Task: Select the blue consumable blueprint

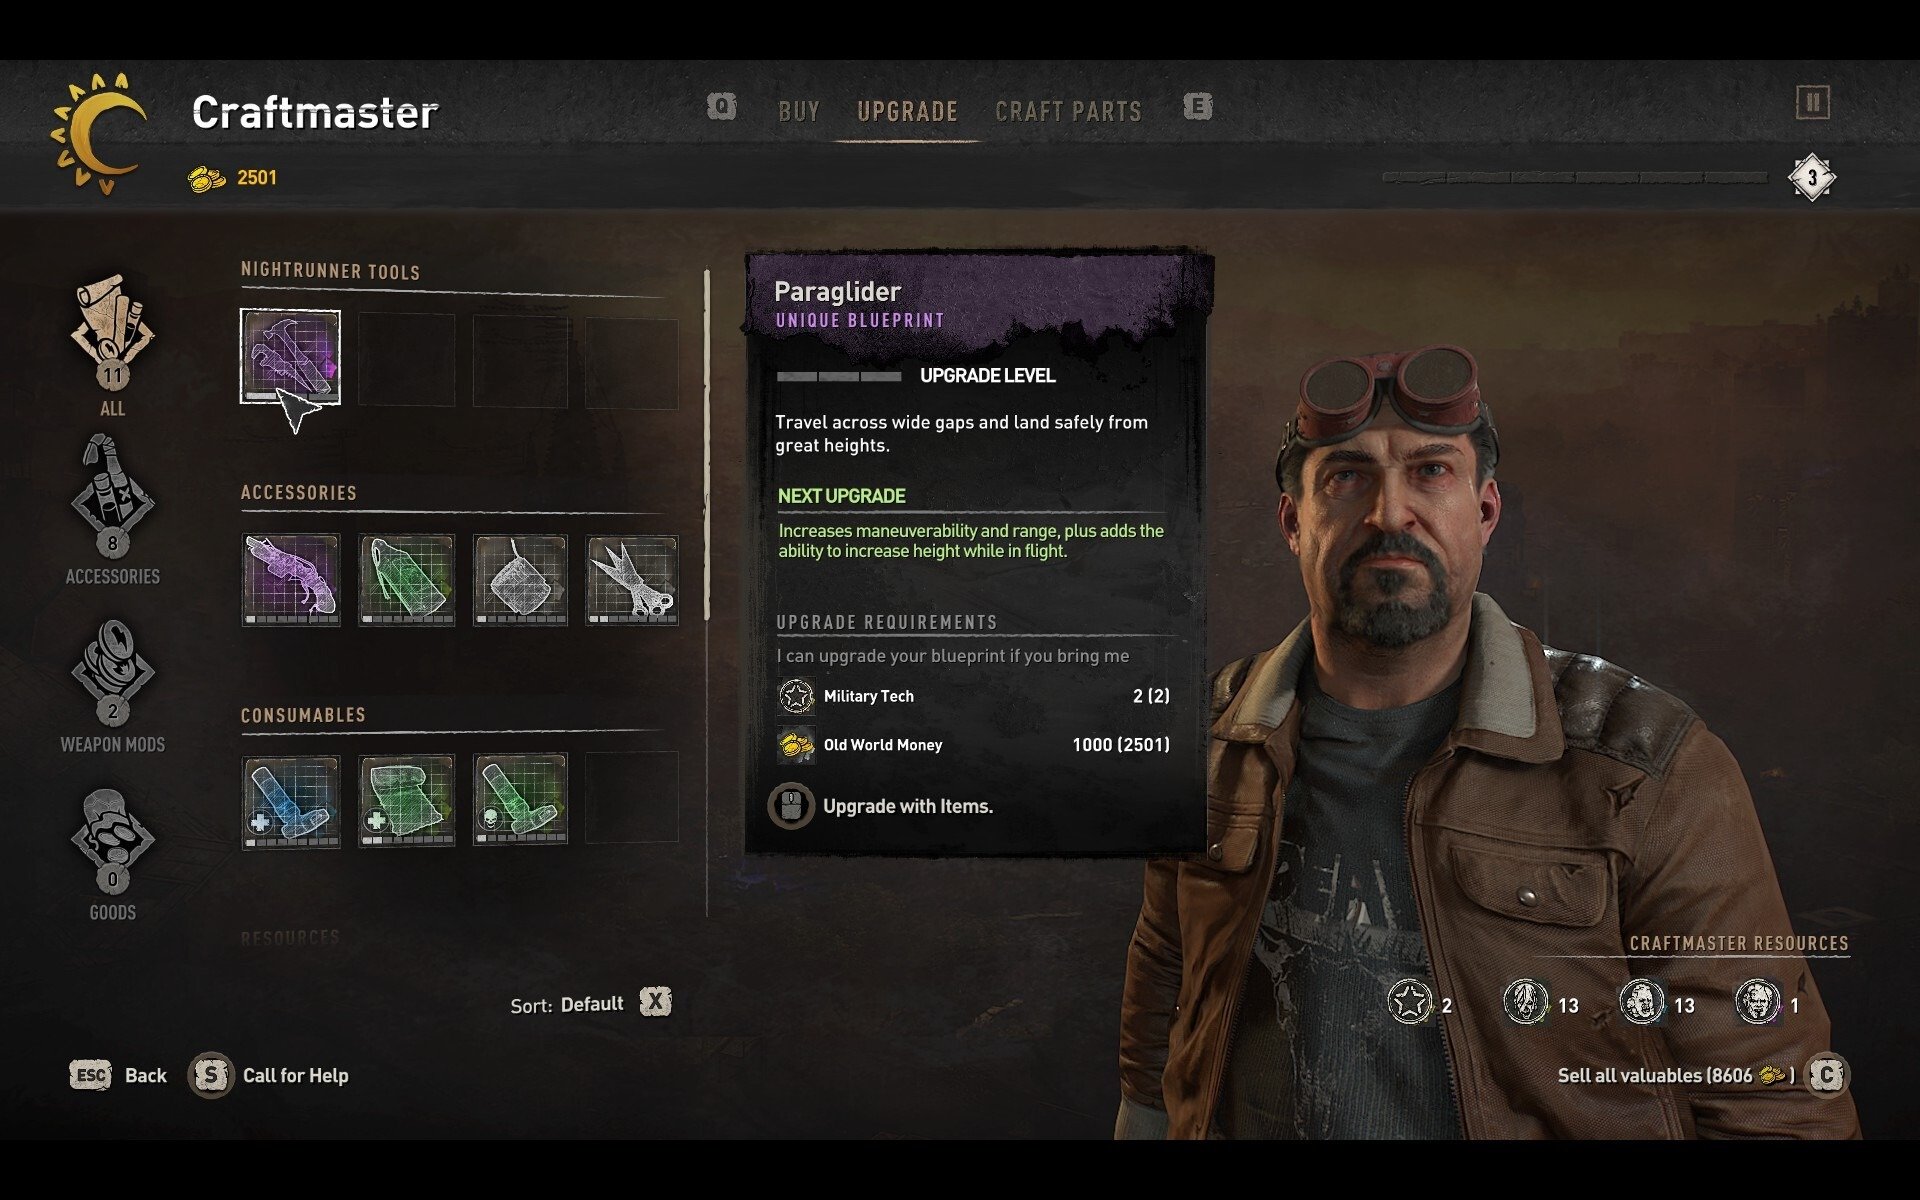Action: [291, 801]
